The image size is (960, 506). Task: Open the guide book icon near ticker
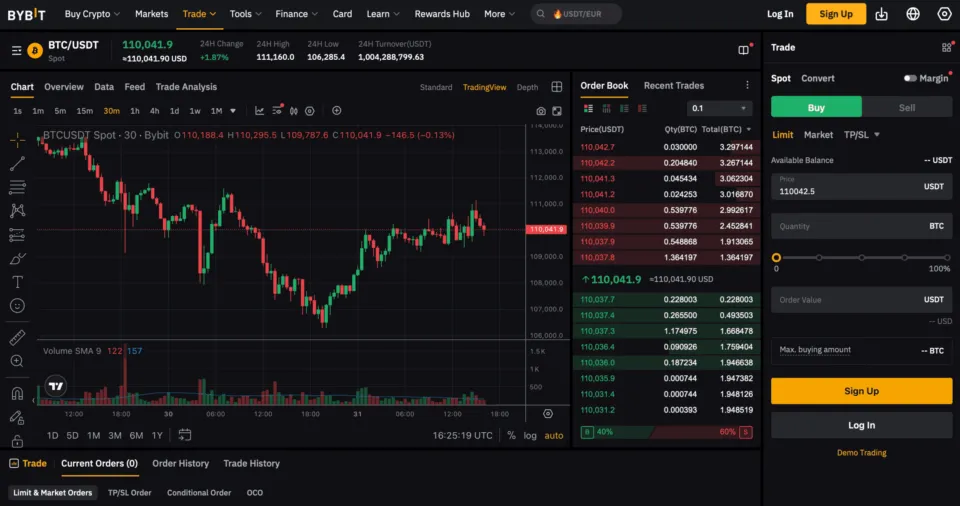(x=743, y=50)
